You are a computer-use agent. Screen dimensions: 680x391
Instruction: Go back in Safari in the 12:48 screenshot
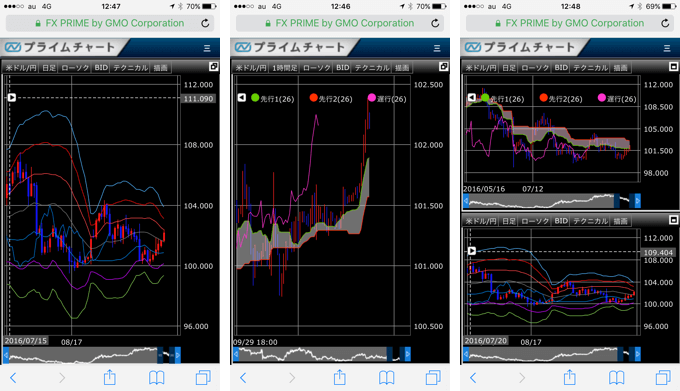click(x=473, y=378)
